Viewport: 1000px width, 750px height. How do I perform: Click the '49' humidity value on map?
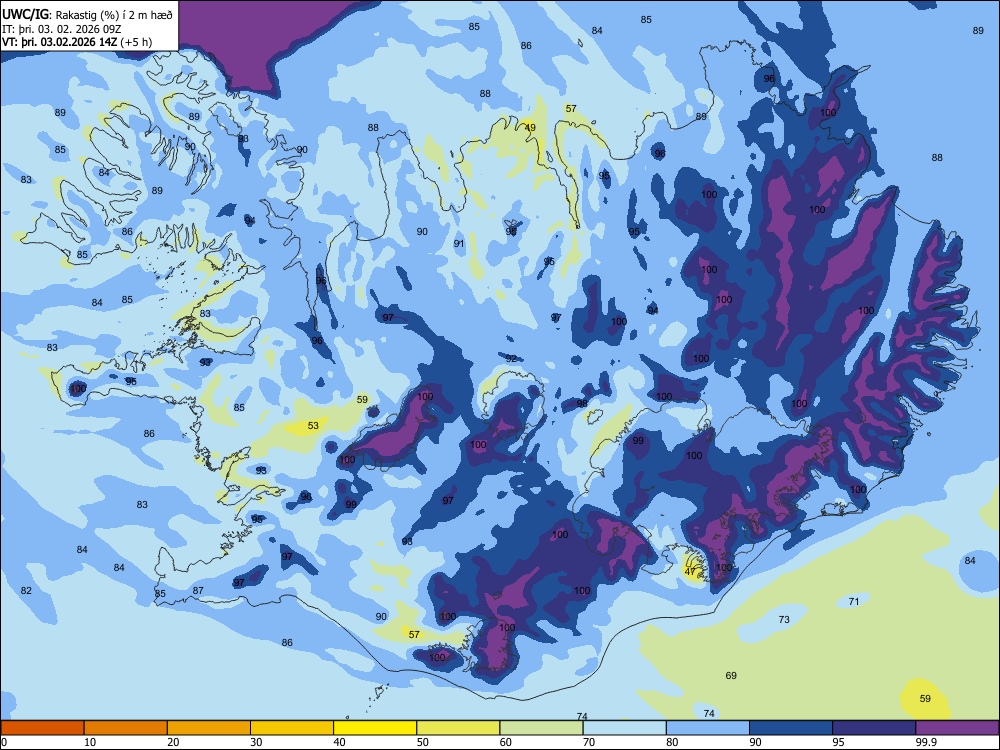[x=530, y=128]
